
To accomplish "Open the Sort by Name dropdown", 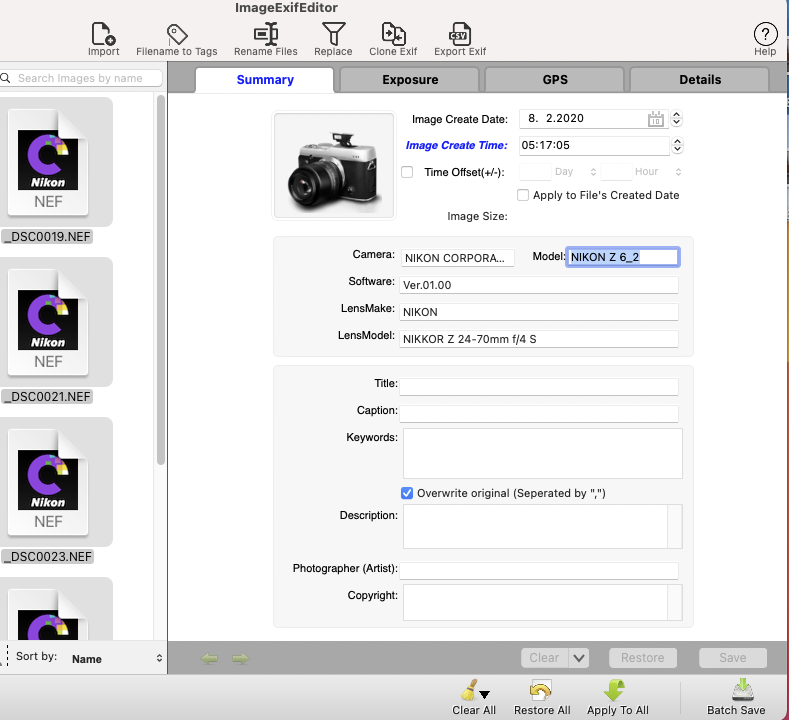I will tap(116, 659).
